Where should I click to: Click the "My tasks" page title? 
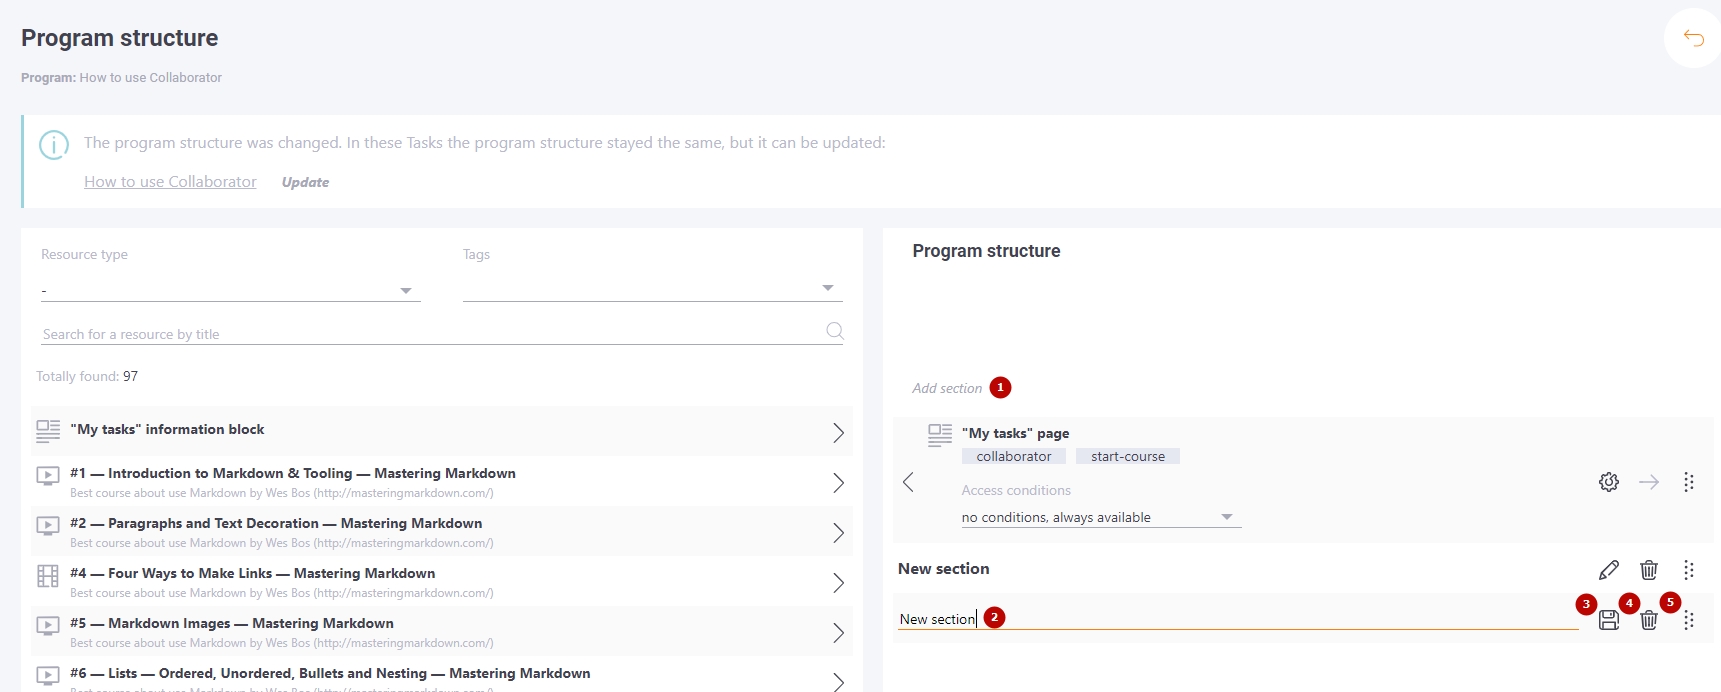click(x=1016, y=433)
